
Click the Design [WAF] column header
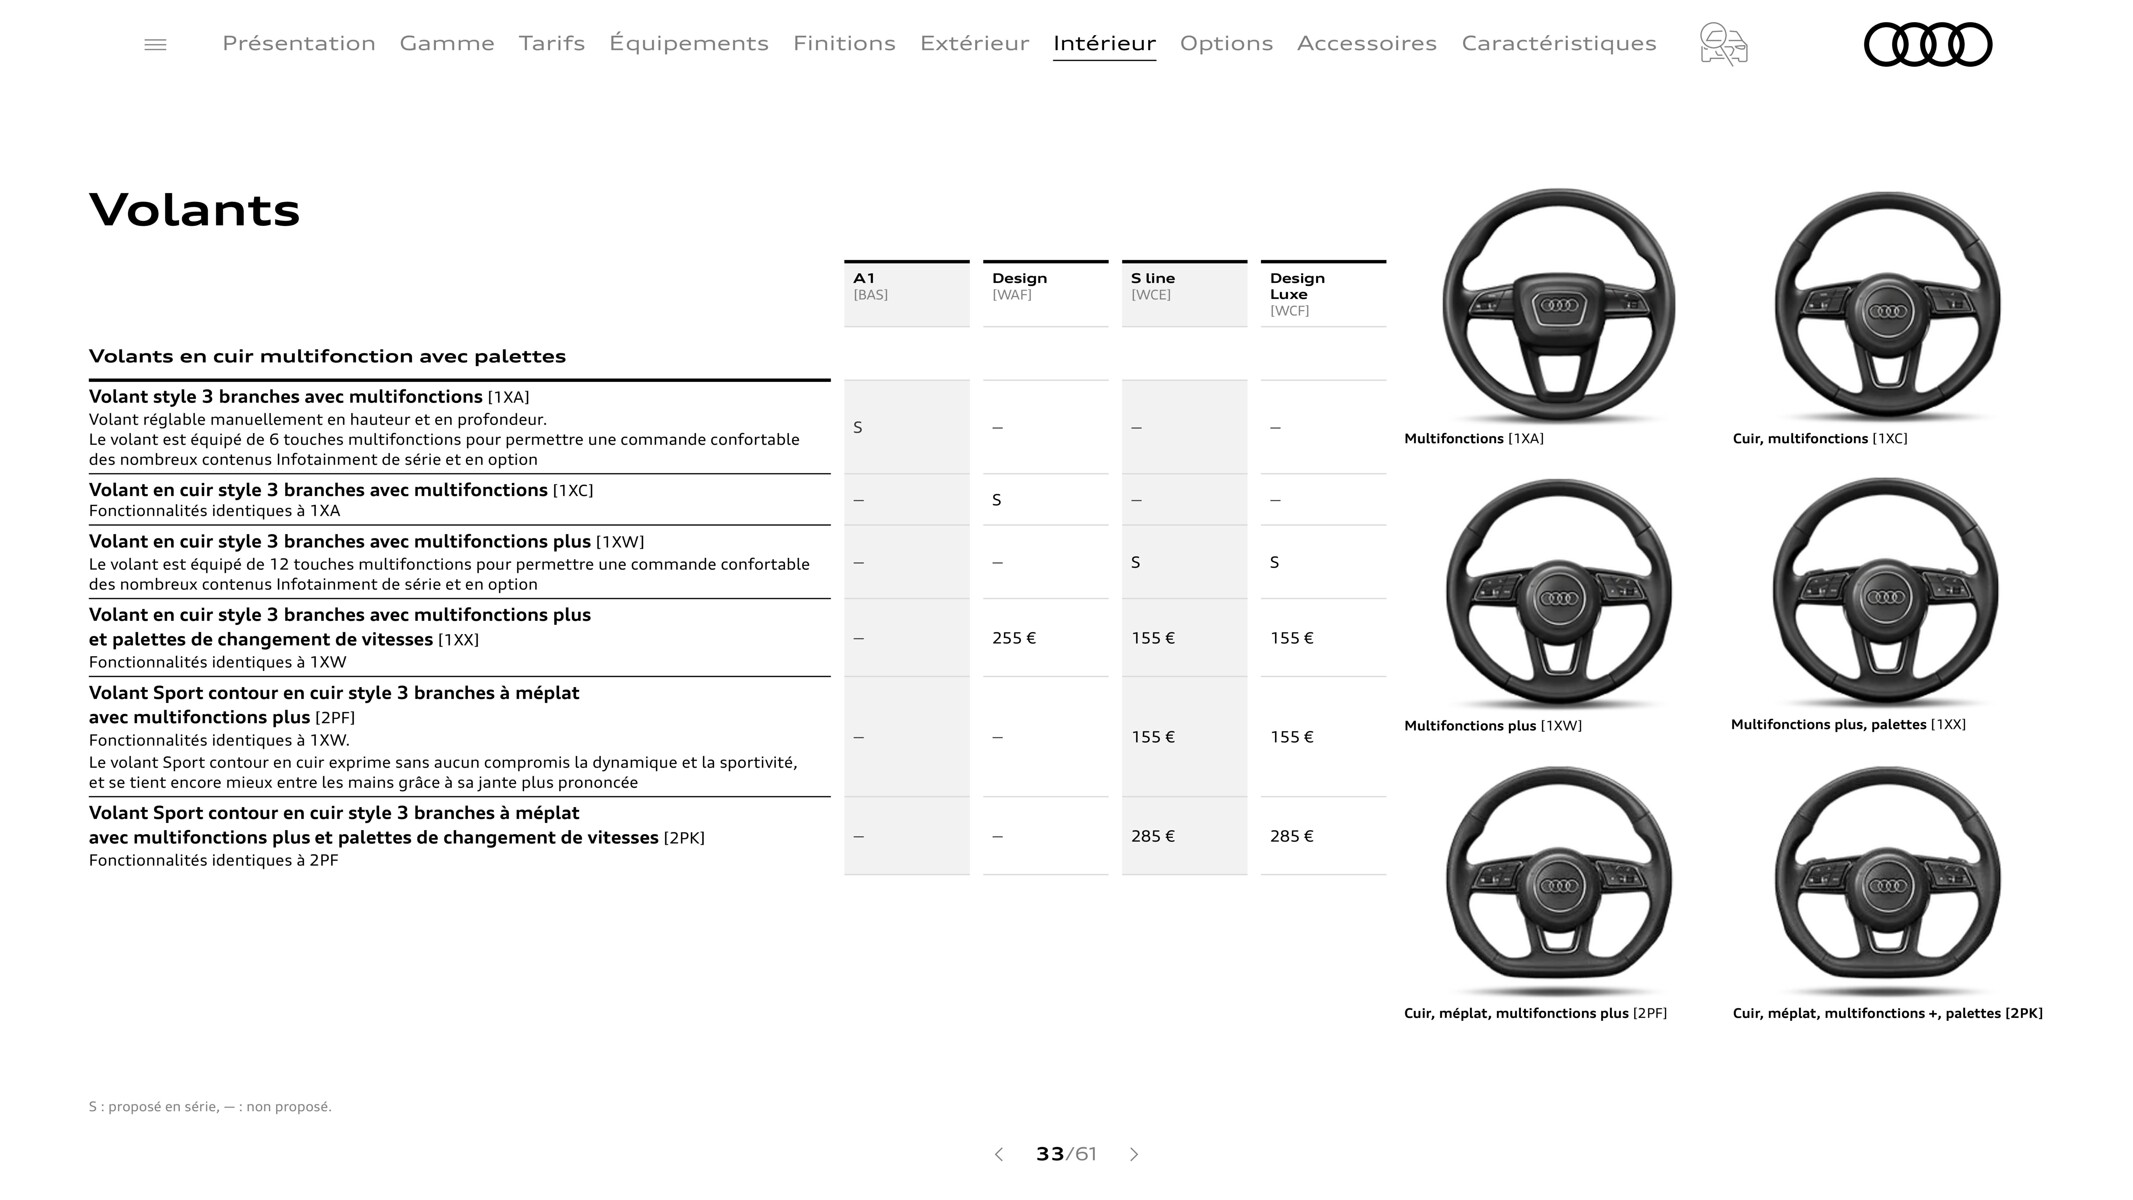pos(1045,293)
